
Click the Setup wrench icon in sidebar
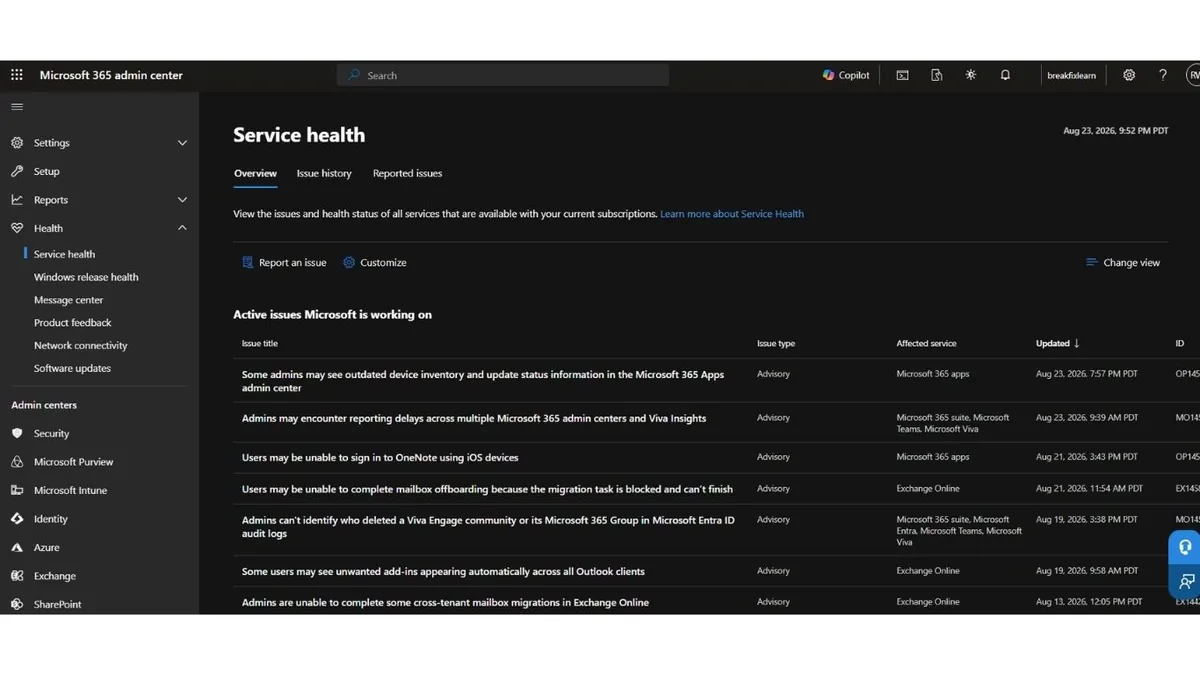click(x=17, y=171)
